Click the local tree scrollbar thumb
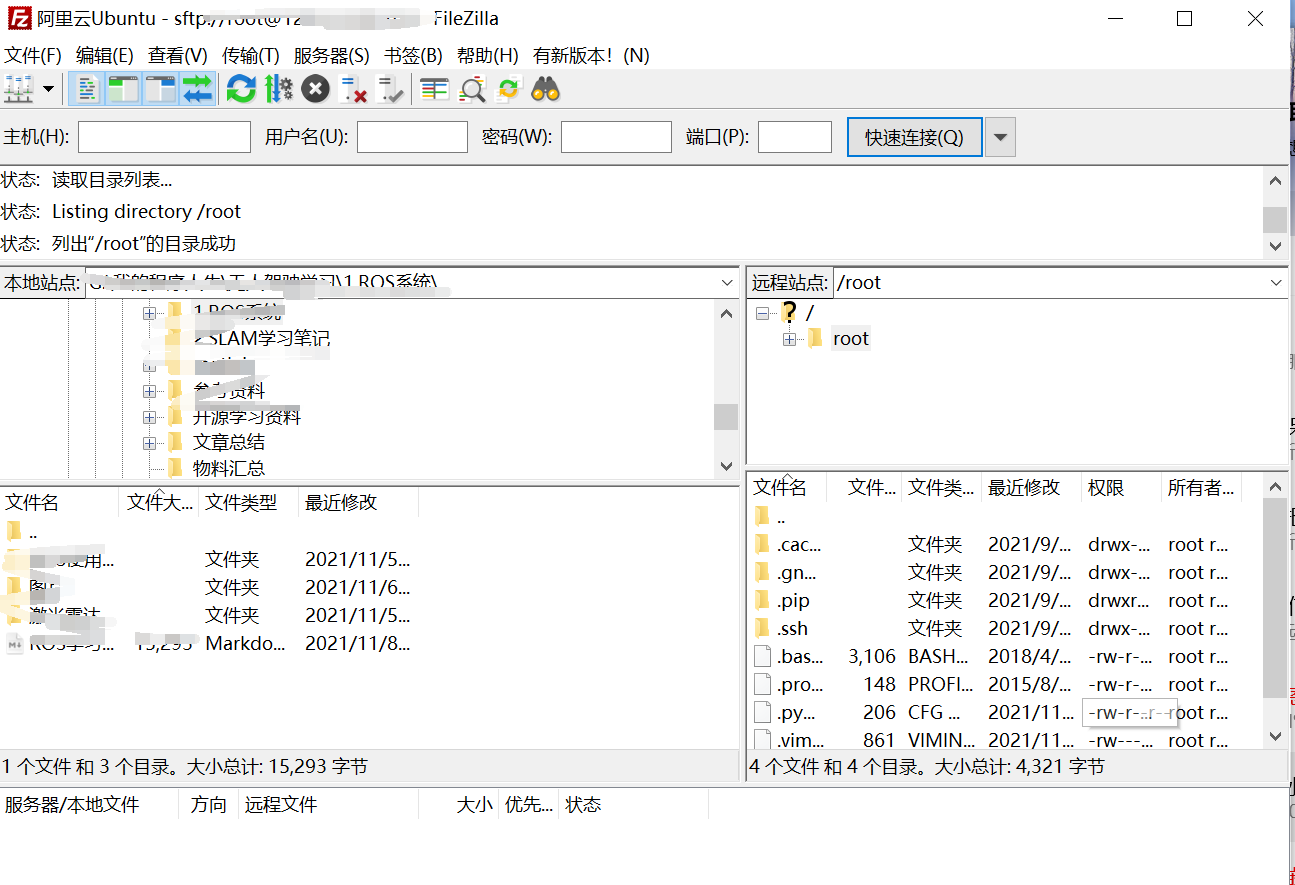The height and width of the screenshot is (885, 1295). pos(726,417)
